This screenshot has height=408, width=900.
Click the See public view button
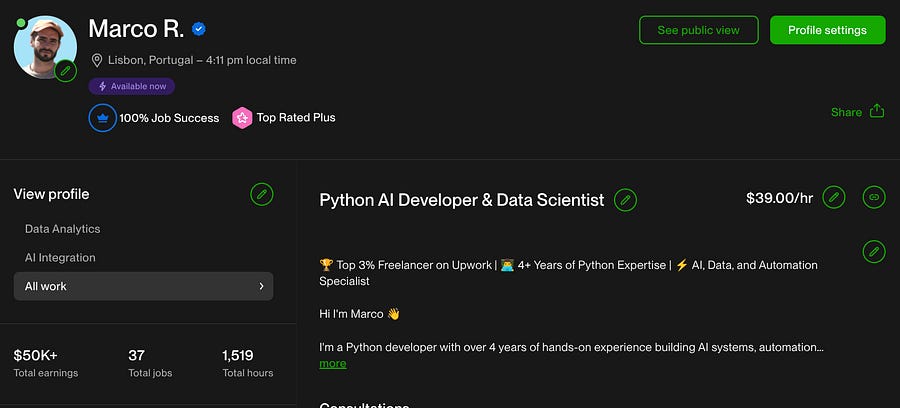(698, 30)
